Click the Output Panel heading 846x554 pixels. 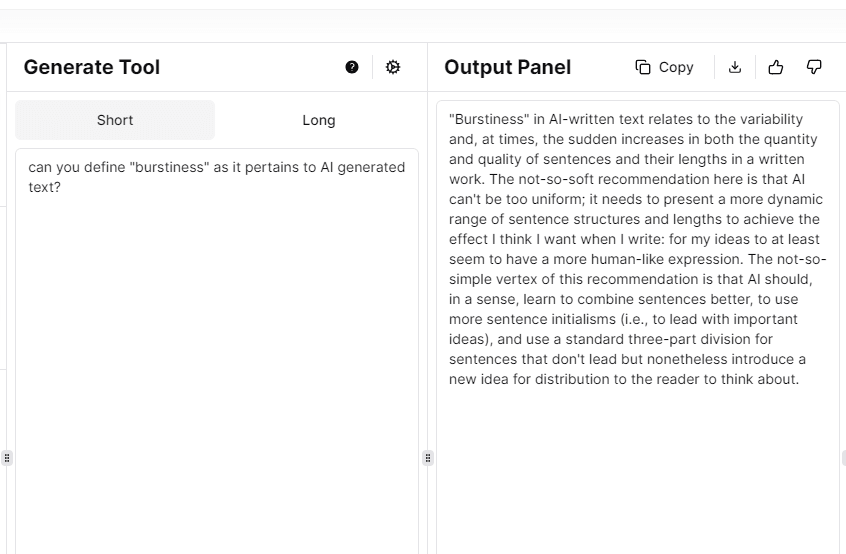pyautogui.click(x=507, y=67)
